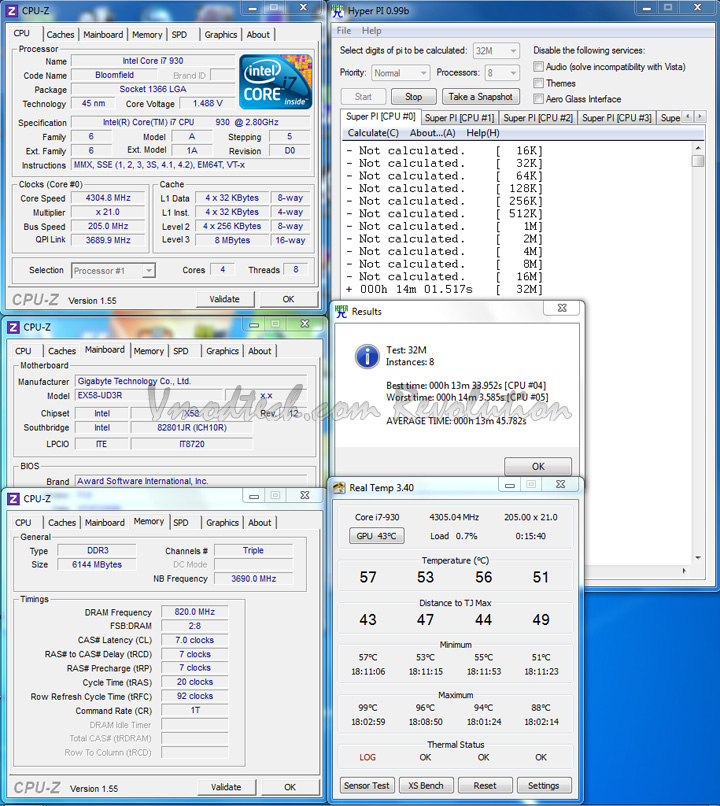Open the Help menu in Hyper PI
Viewport: 720px width, 806px height.
click(372, 30)
